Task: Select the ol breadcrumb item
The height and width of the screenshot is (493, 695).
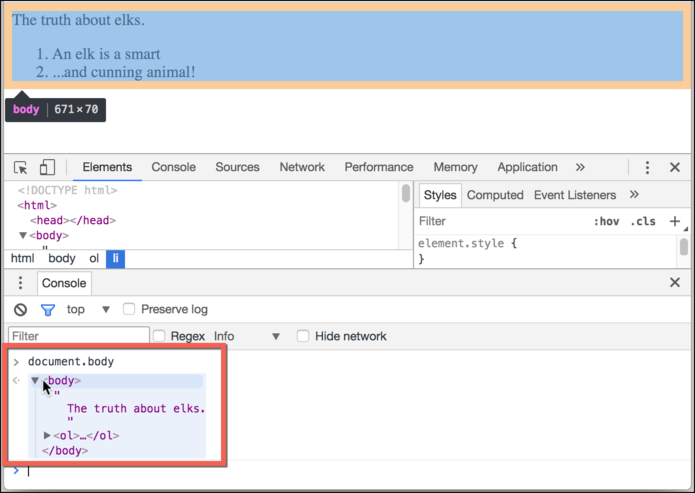Action: click(94, 259)
